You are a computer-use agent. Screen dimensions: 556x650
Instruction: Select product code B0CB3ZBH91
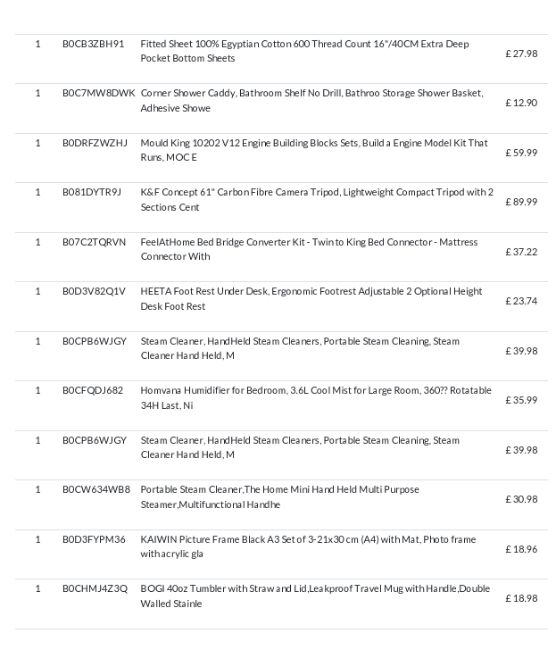pyautogui.click(x=93, y=44)
